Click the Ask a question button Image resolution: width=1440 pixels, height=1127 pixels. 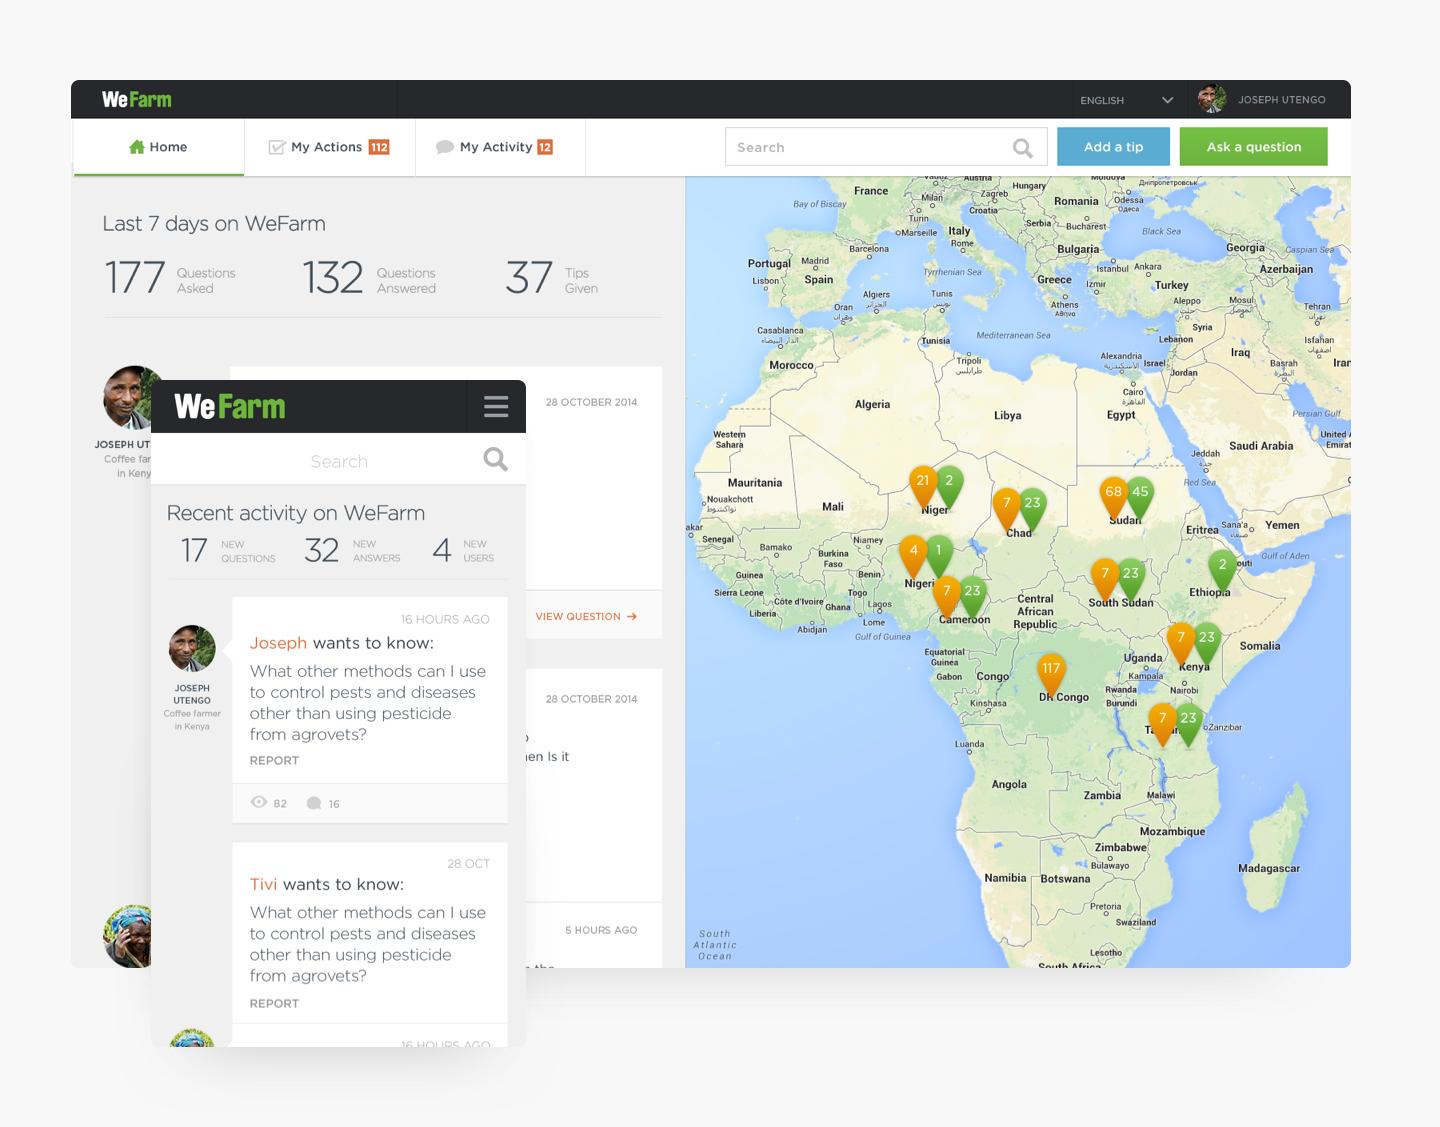(1253, 147)
